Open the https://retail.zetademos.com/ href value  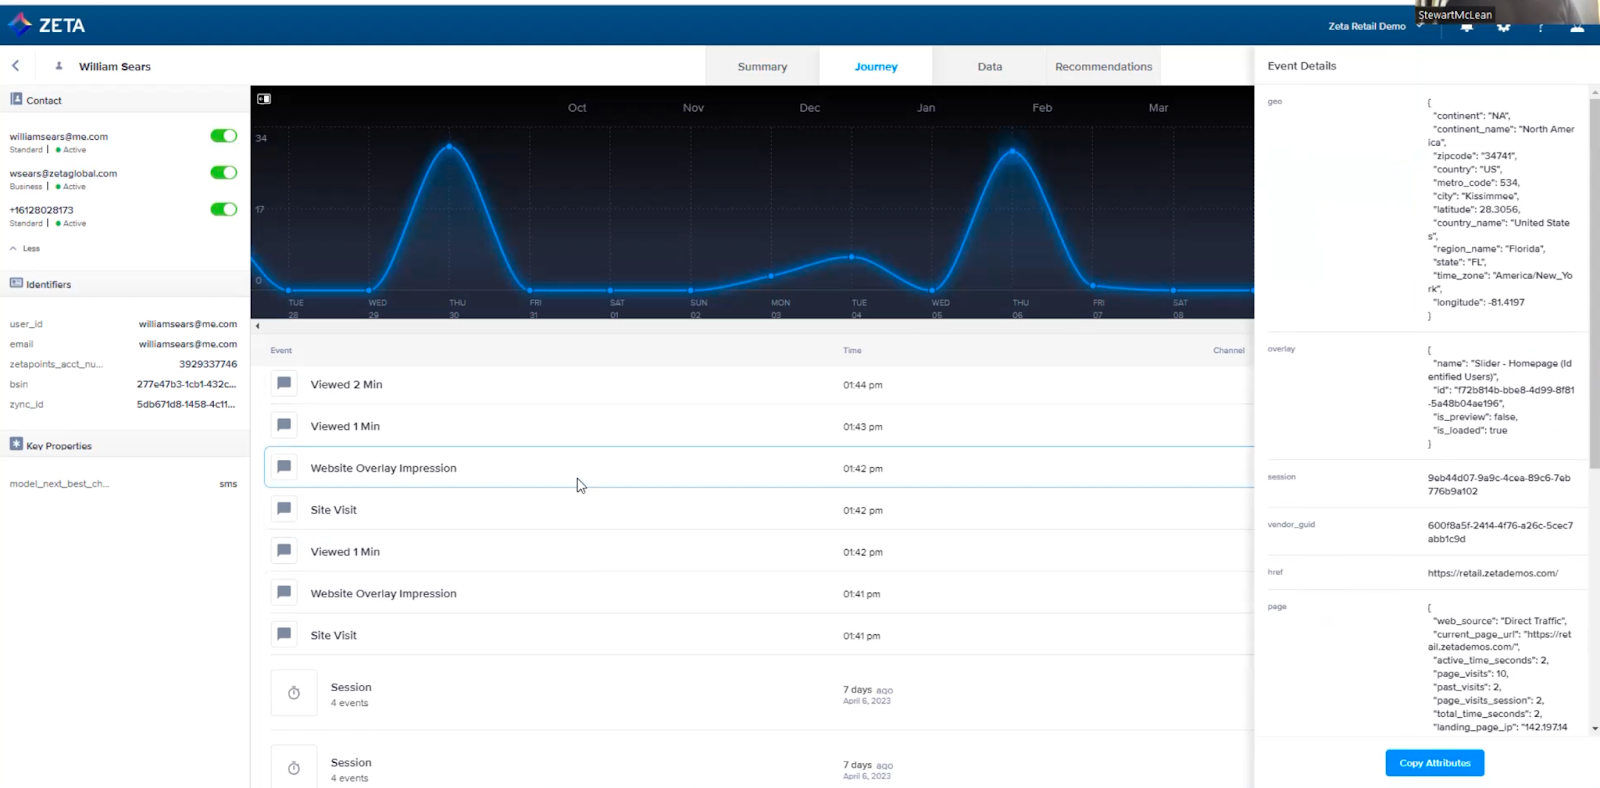pos(1493,573)
